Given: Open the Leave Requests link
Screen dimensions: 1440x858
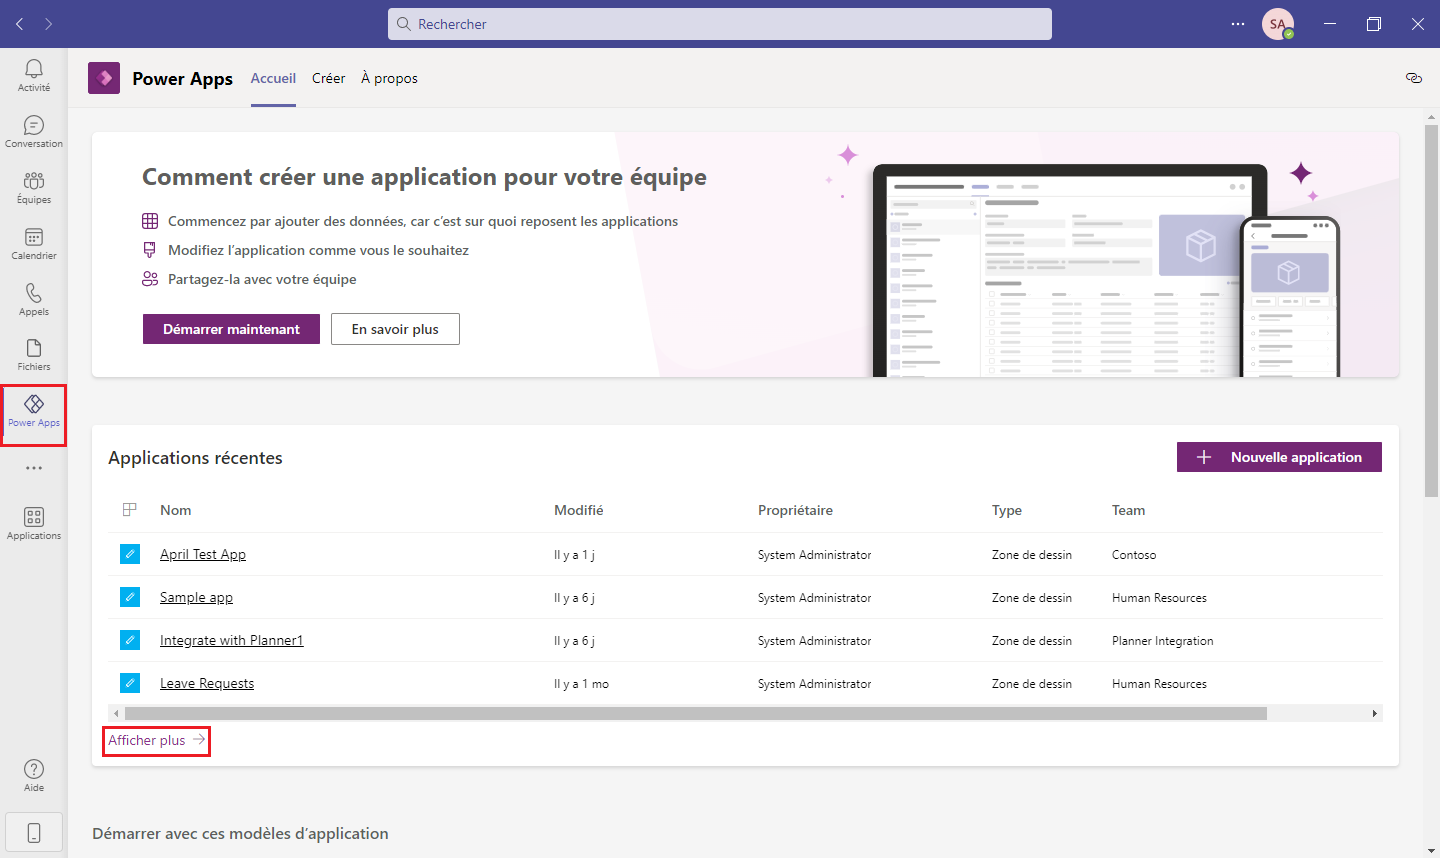Looking at the screenshot, I should (x=207, y=683).
